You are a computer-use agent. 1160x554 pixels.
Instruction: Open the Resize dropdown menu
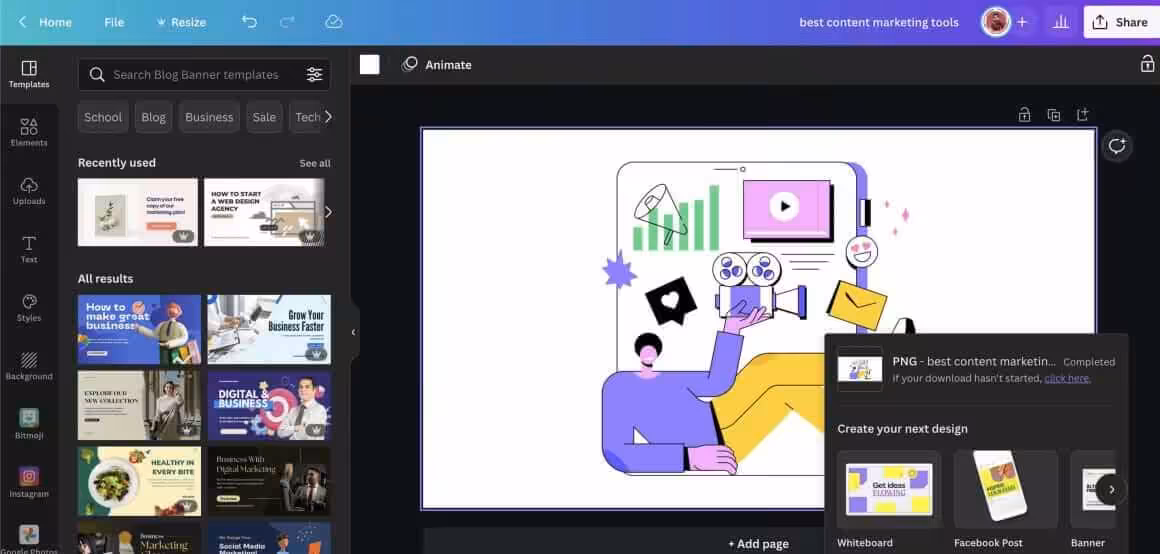[x=181, y=22]
